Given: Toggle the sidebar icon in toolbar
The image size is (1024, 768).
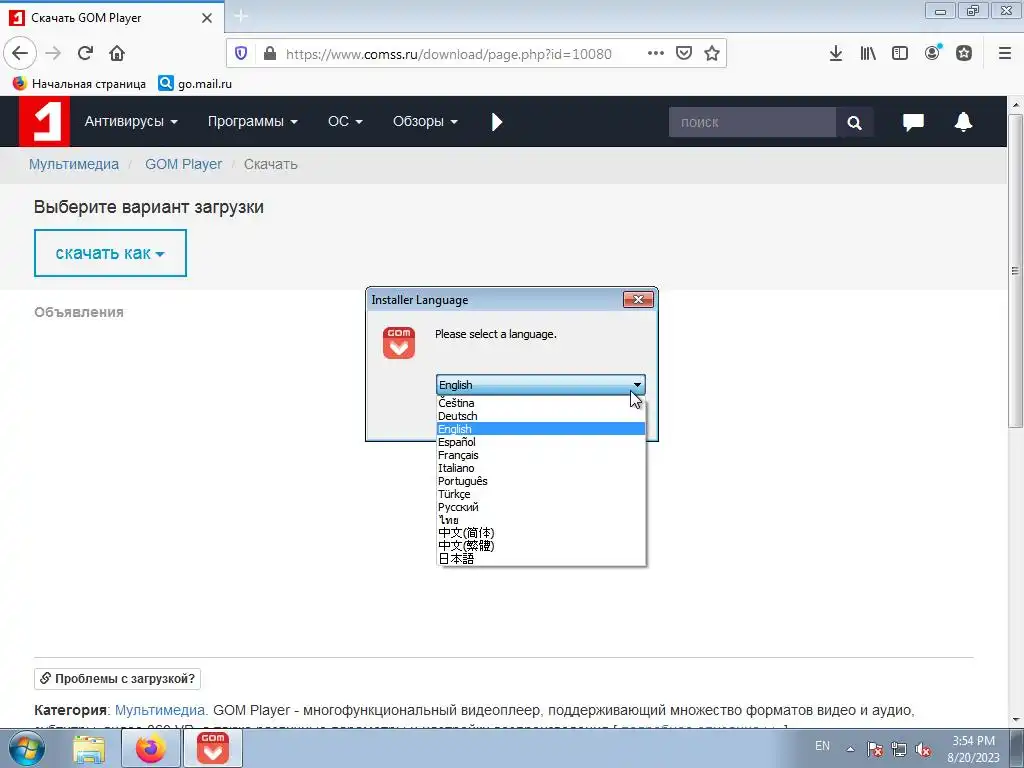Looking at the screenshot, I should pyautogui.click(x=900, y=54).
